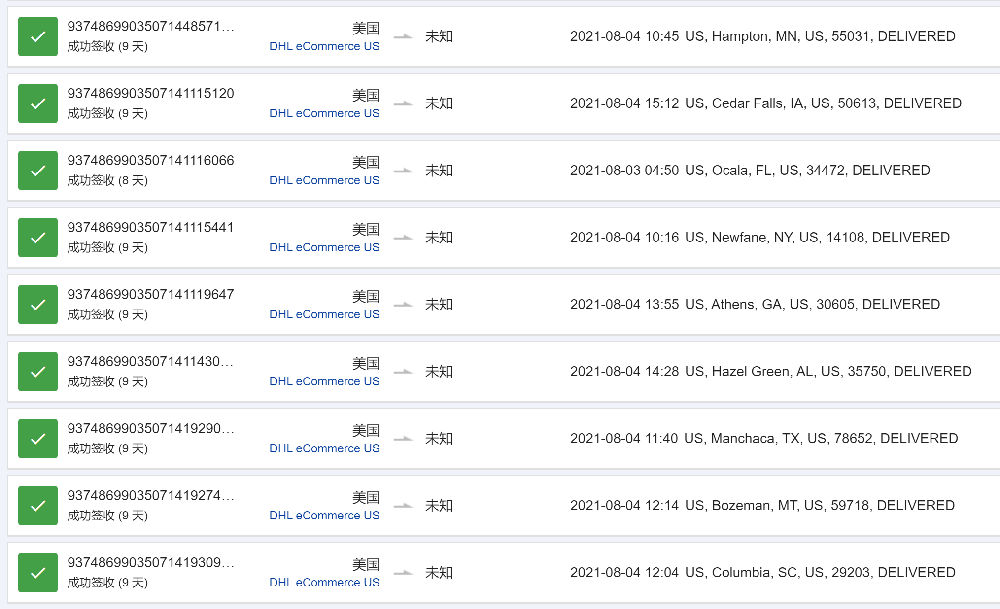
Task: Click green checkmark for Manchaca, TX shipment
Action: click(38, 438)
